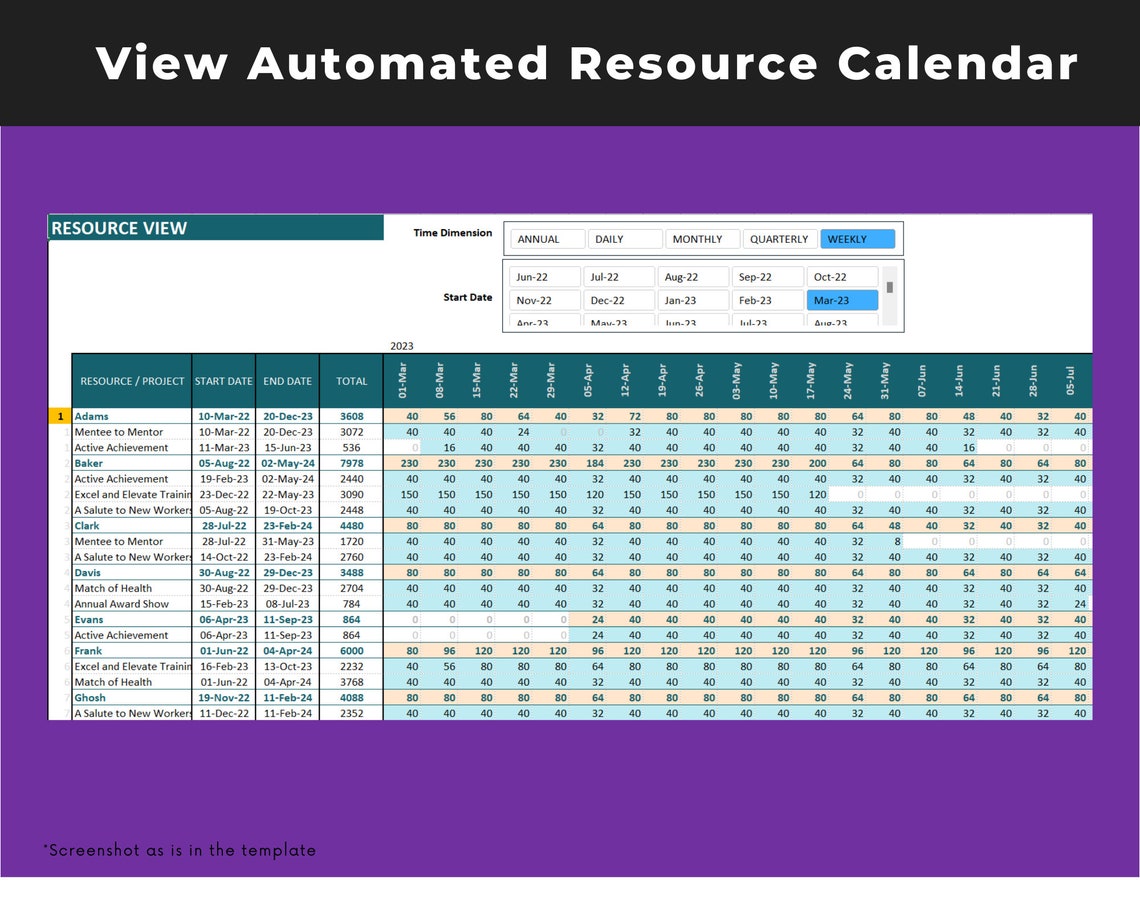Click the start date cell 28-Jul-22 in Clark's row
This screenshot has height=912, width=1140.
pos(223,526)
